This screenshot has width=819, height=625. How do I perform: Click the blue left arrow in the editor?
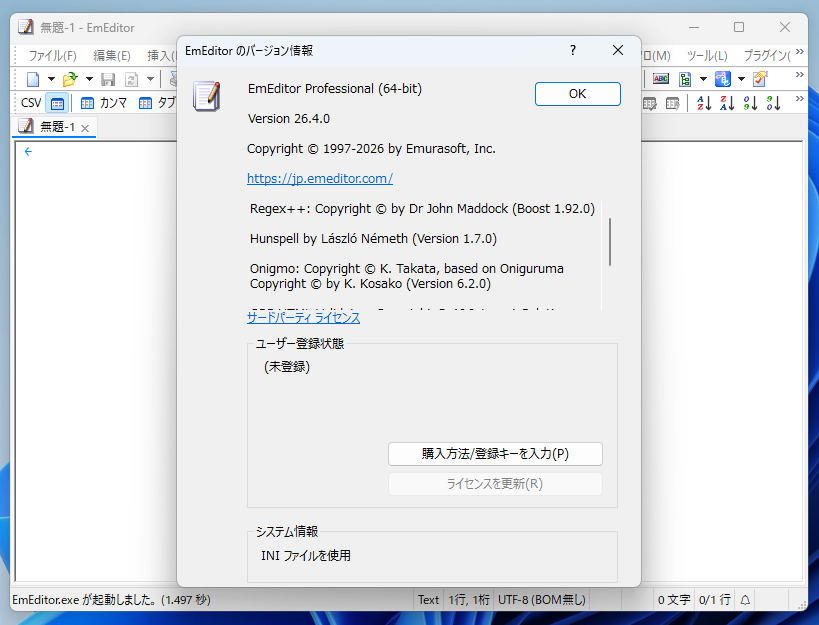point(28,151)
